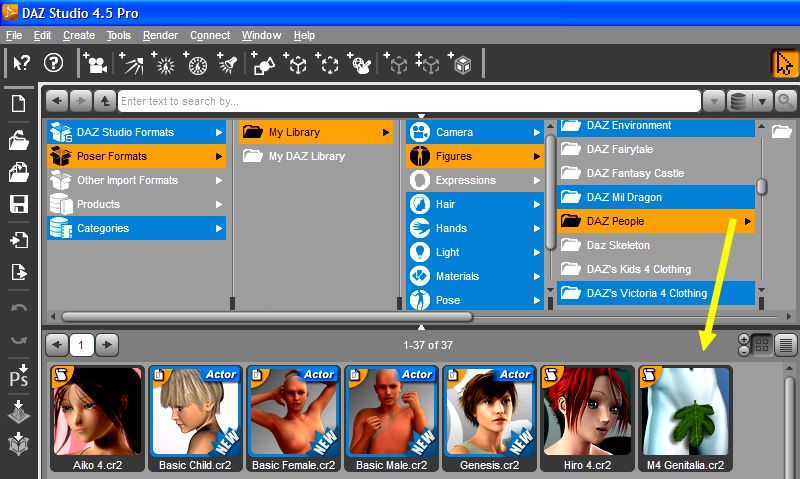This screenshot has width=800, height=479.
Task: Open the search history dropdown arrow
Action: (x=714, y=101)
